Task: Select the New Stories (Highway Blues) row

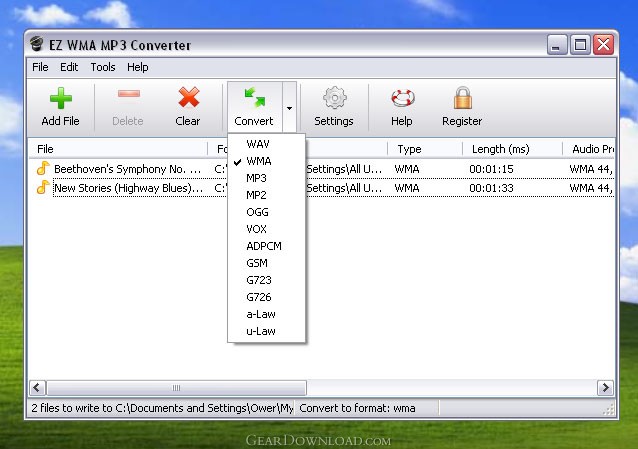Action: [321, 188]
